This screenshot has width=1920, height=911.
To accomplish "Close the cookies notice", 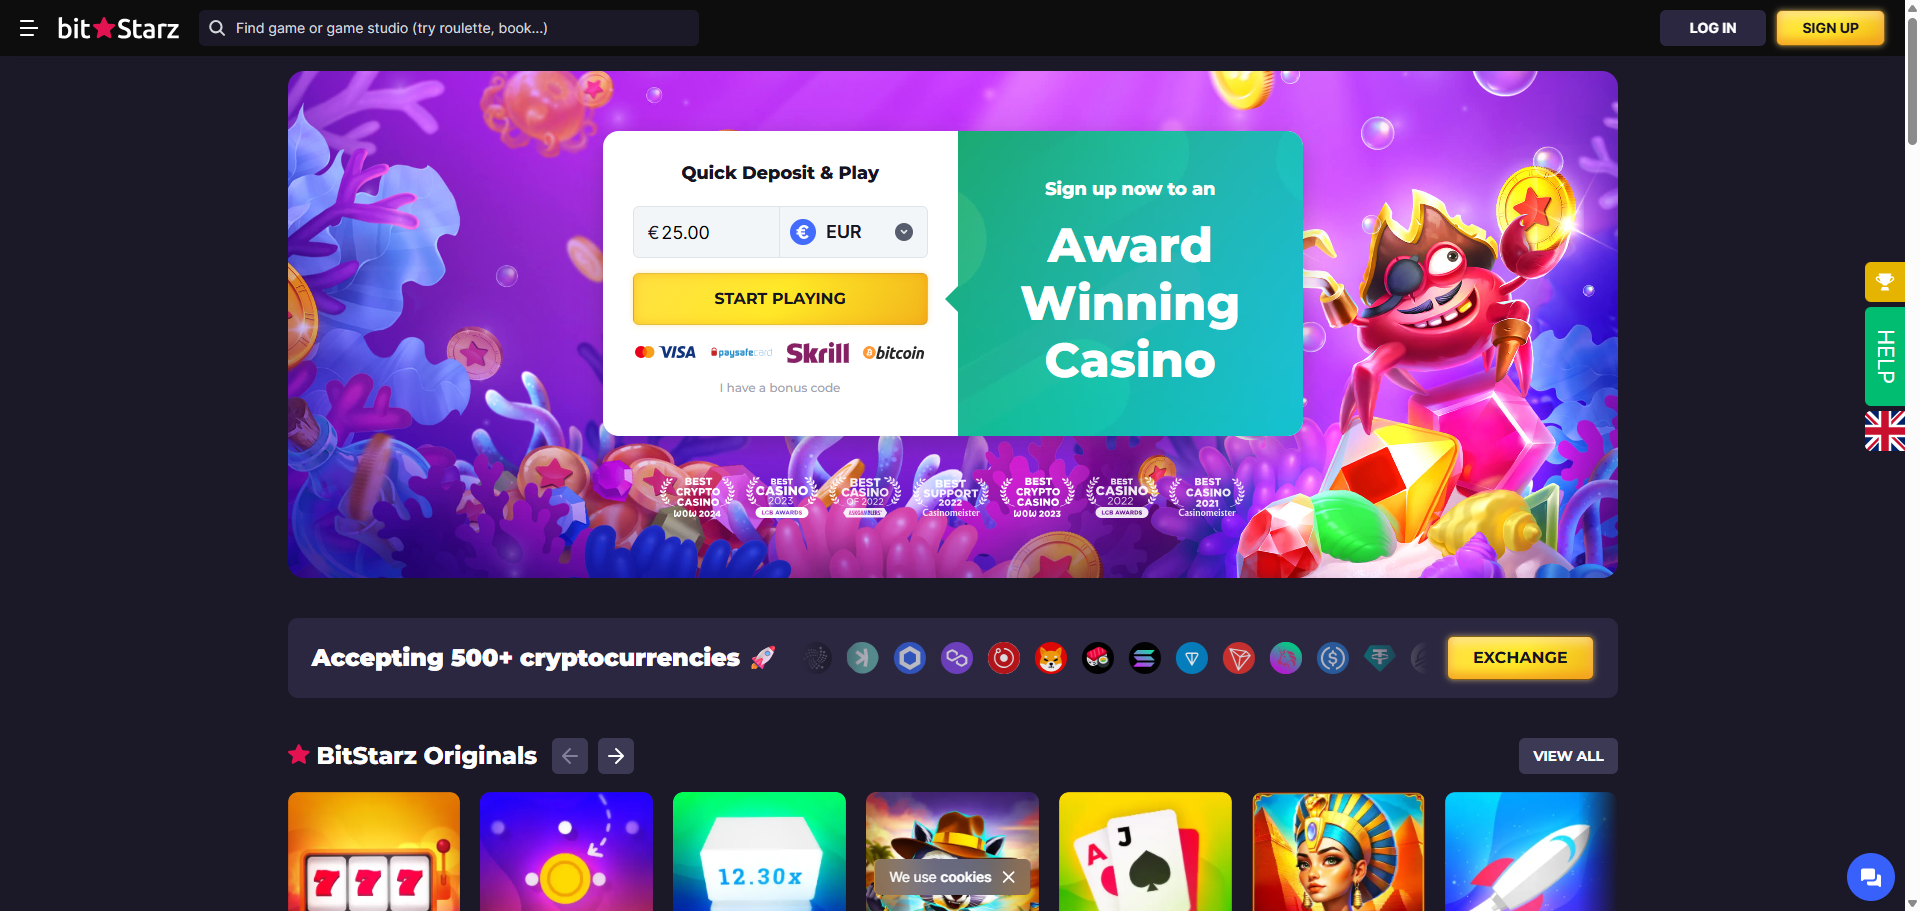I will pyautogui.click(x=1008, y=877).
